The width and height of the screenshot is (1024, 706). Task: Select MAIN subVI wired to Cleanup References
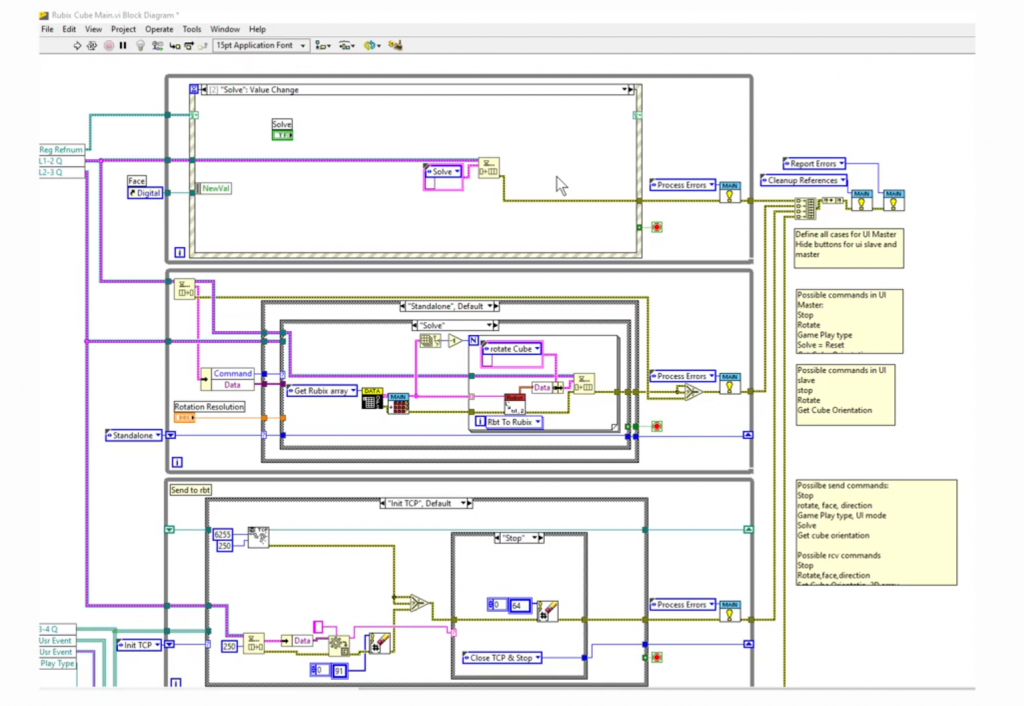861,200
